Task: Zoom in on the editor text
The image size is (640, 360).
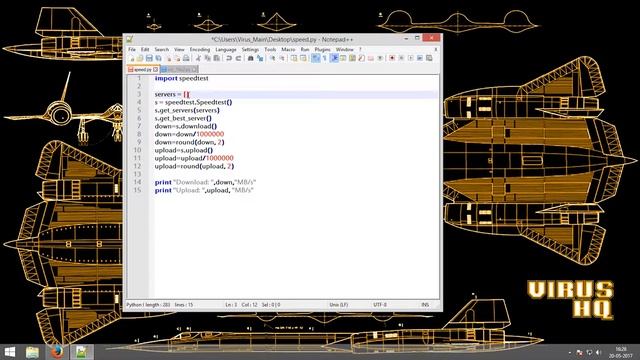Action: pyautogui.click(x=273, y=58)
